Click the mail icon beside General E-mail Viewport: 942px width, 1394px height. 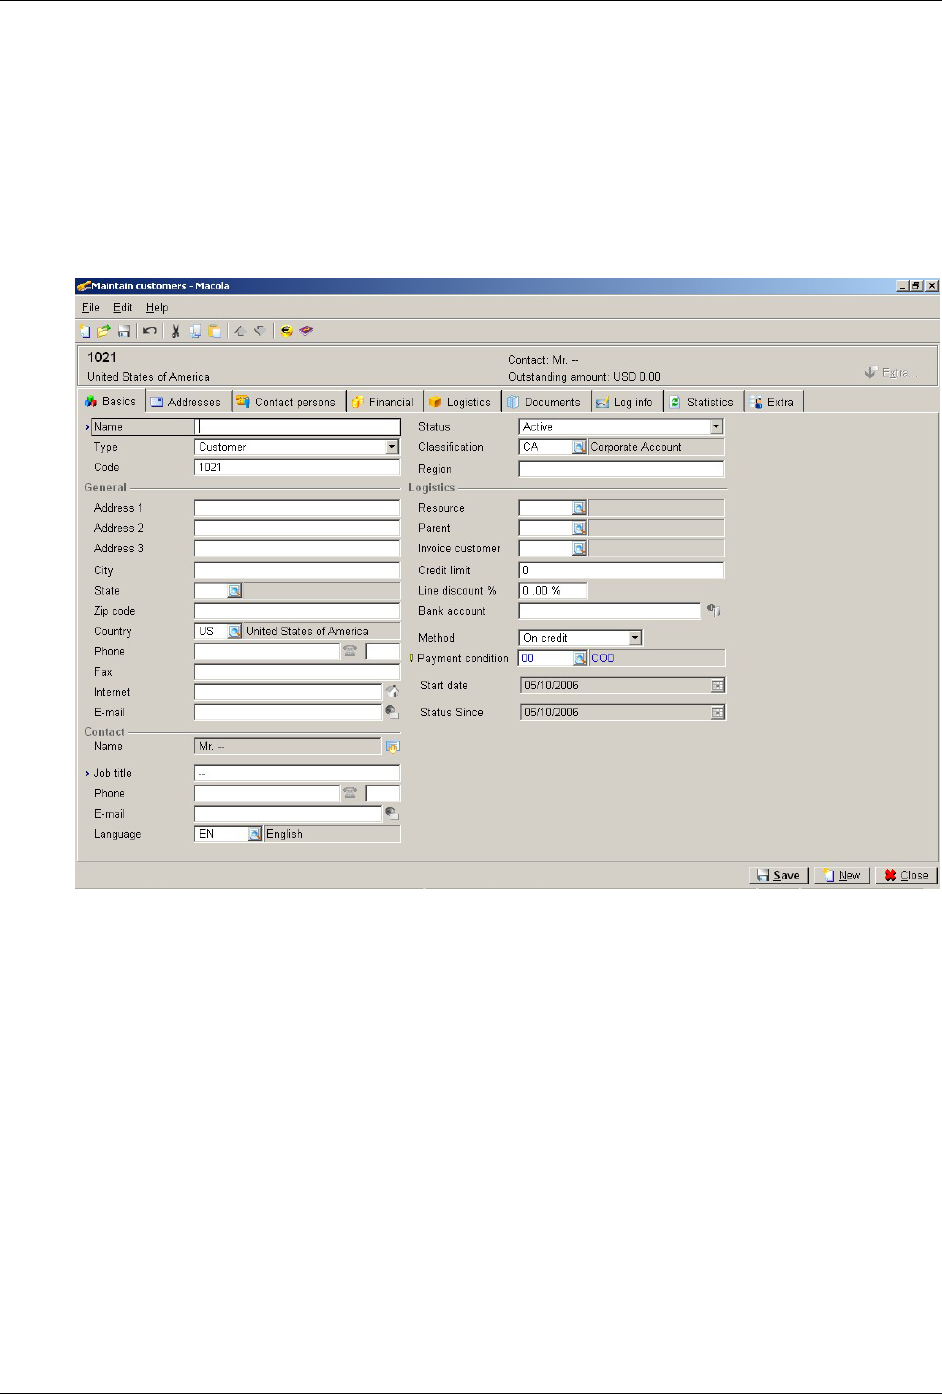tap(392, 712)
